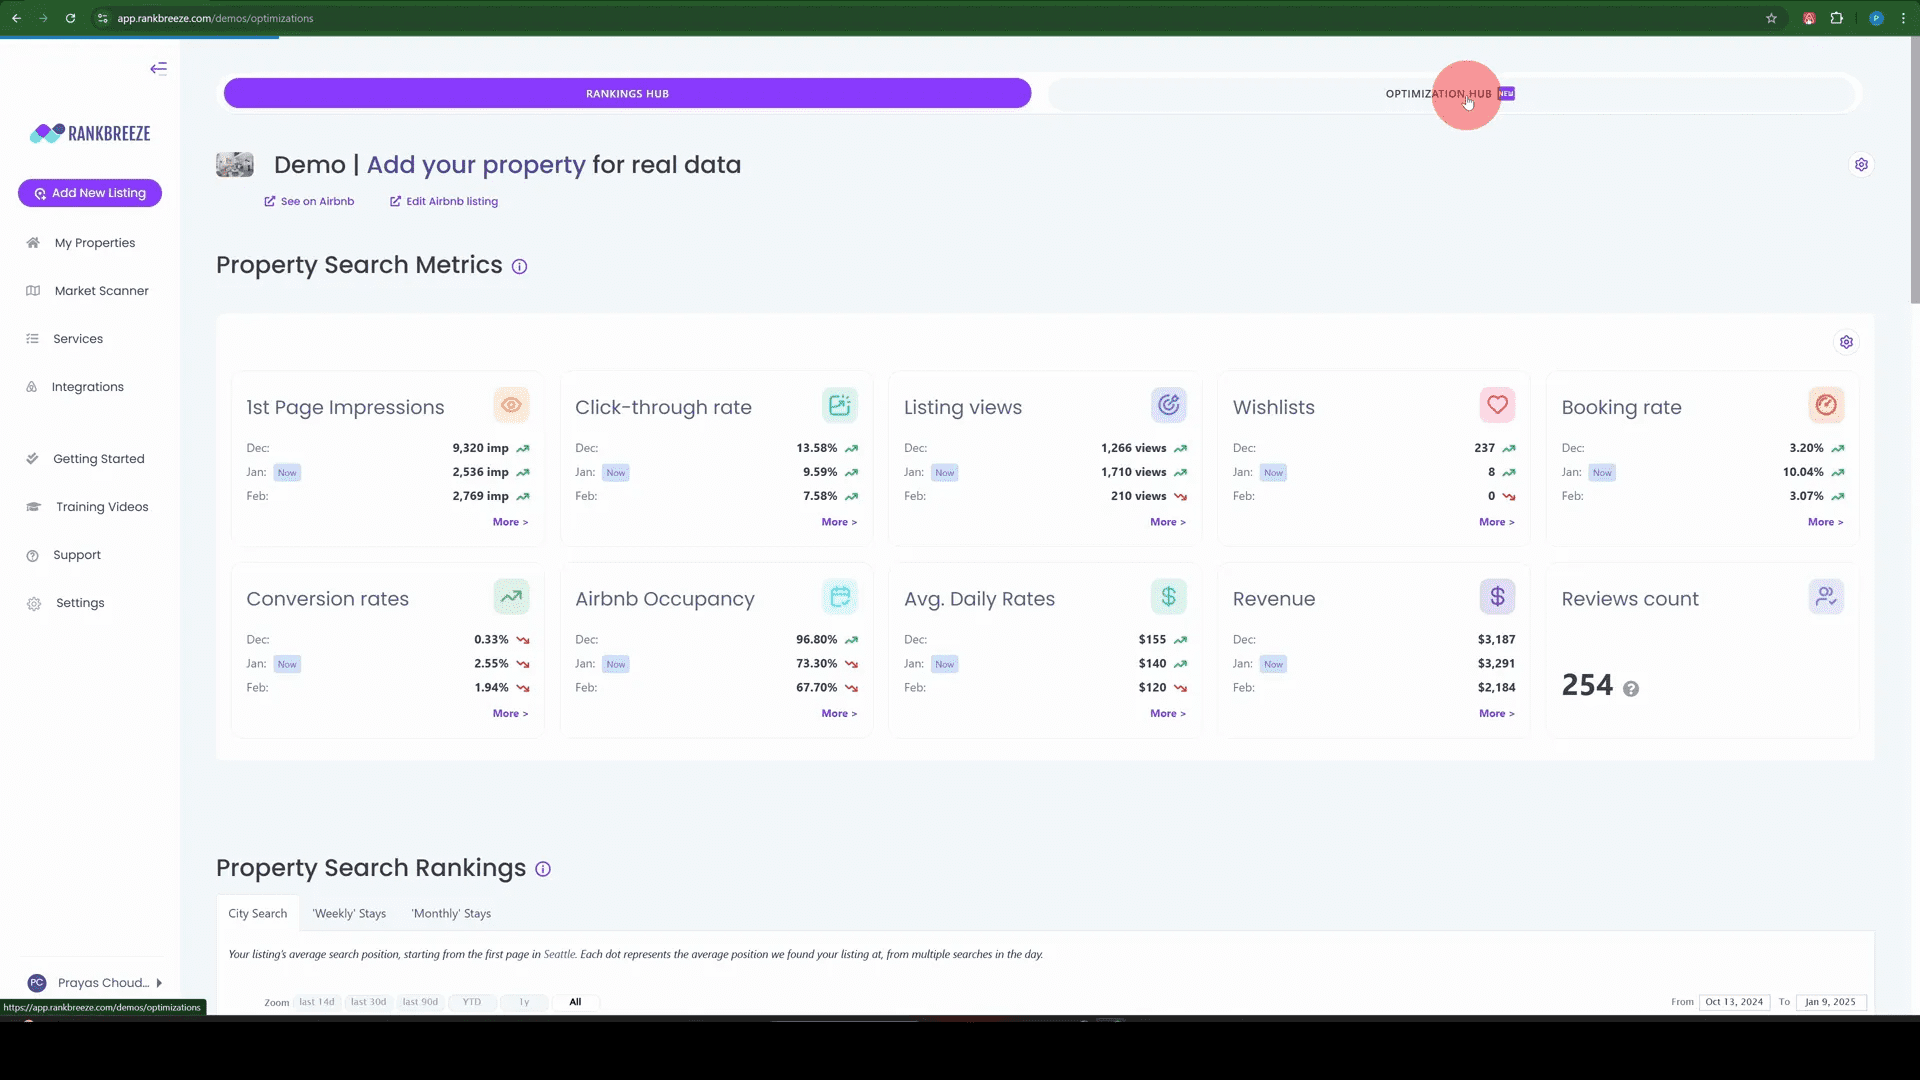Open the Edit Airbnb listing link
Image resolution: width=1920 pixels, height=1080 pixels.
pos(444,201)
